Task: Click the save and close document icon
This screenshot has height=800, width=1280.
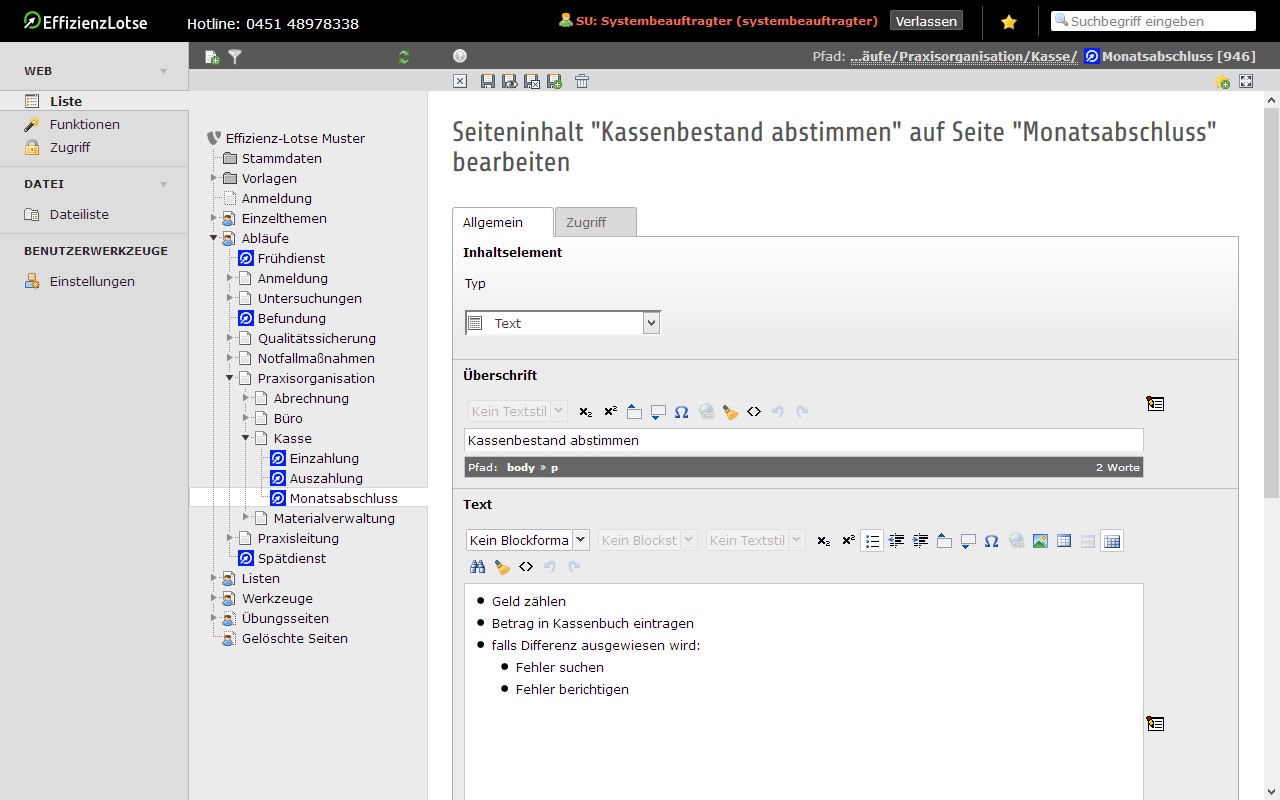Action: 532,81
